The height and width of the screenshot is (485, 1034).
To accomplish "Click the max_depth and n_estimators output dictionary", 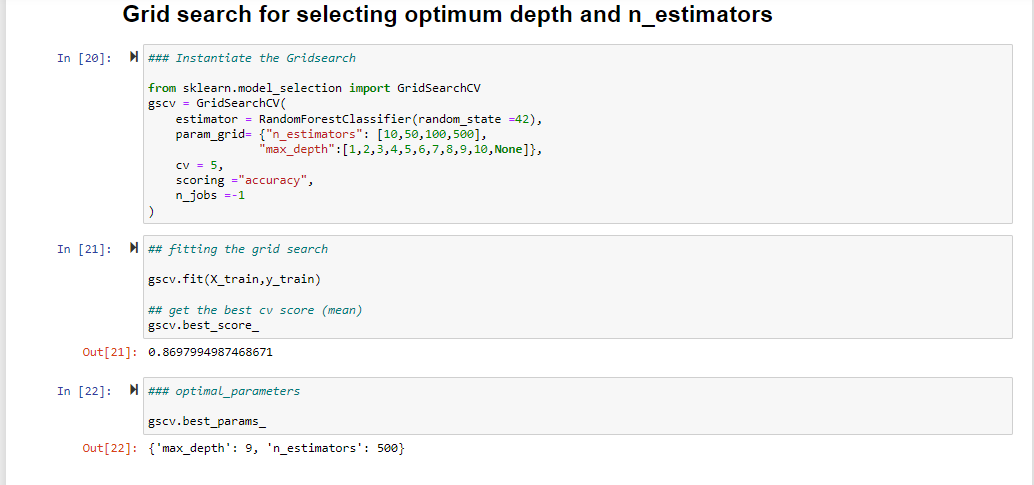I will tap(275, 447).
